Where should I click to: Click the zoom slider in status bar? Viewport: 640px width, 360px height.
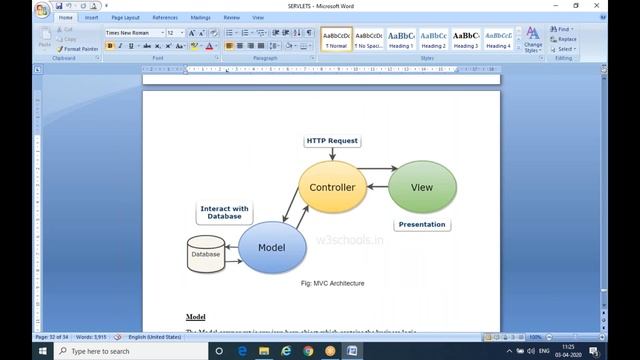[576, 337]
